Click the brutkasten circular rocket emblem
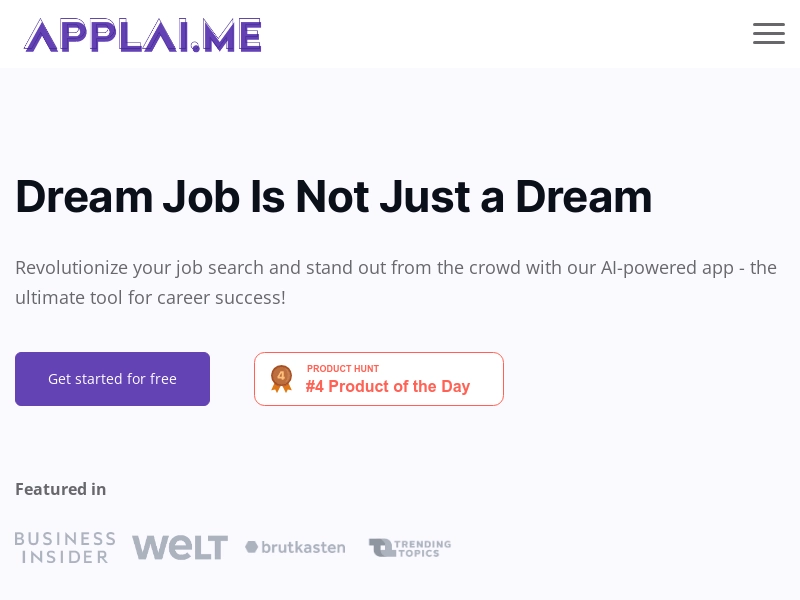The height and width of the screenshot is (600, 800). [x=250, y=547]
